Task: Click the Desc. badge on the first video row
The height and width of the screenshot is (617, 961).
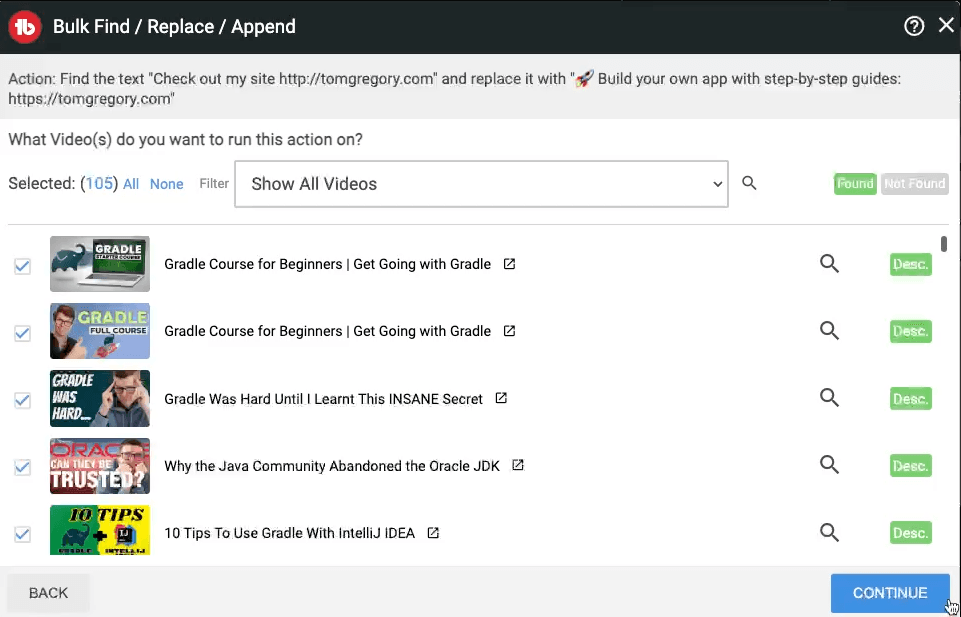Action: coord(909,264)
